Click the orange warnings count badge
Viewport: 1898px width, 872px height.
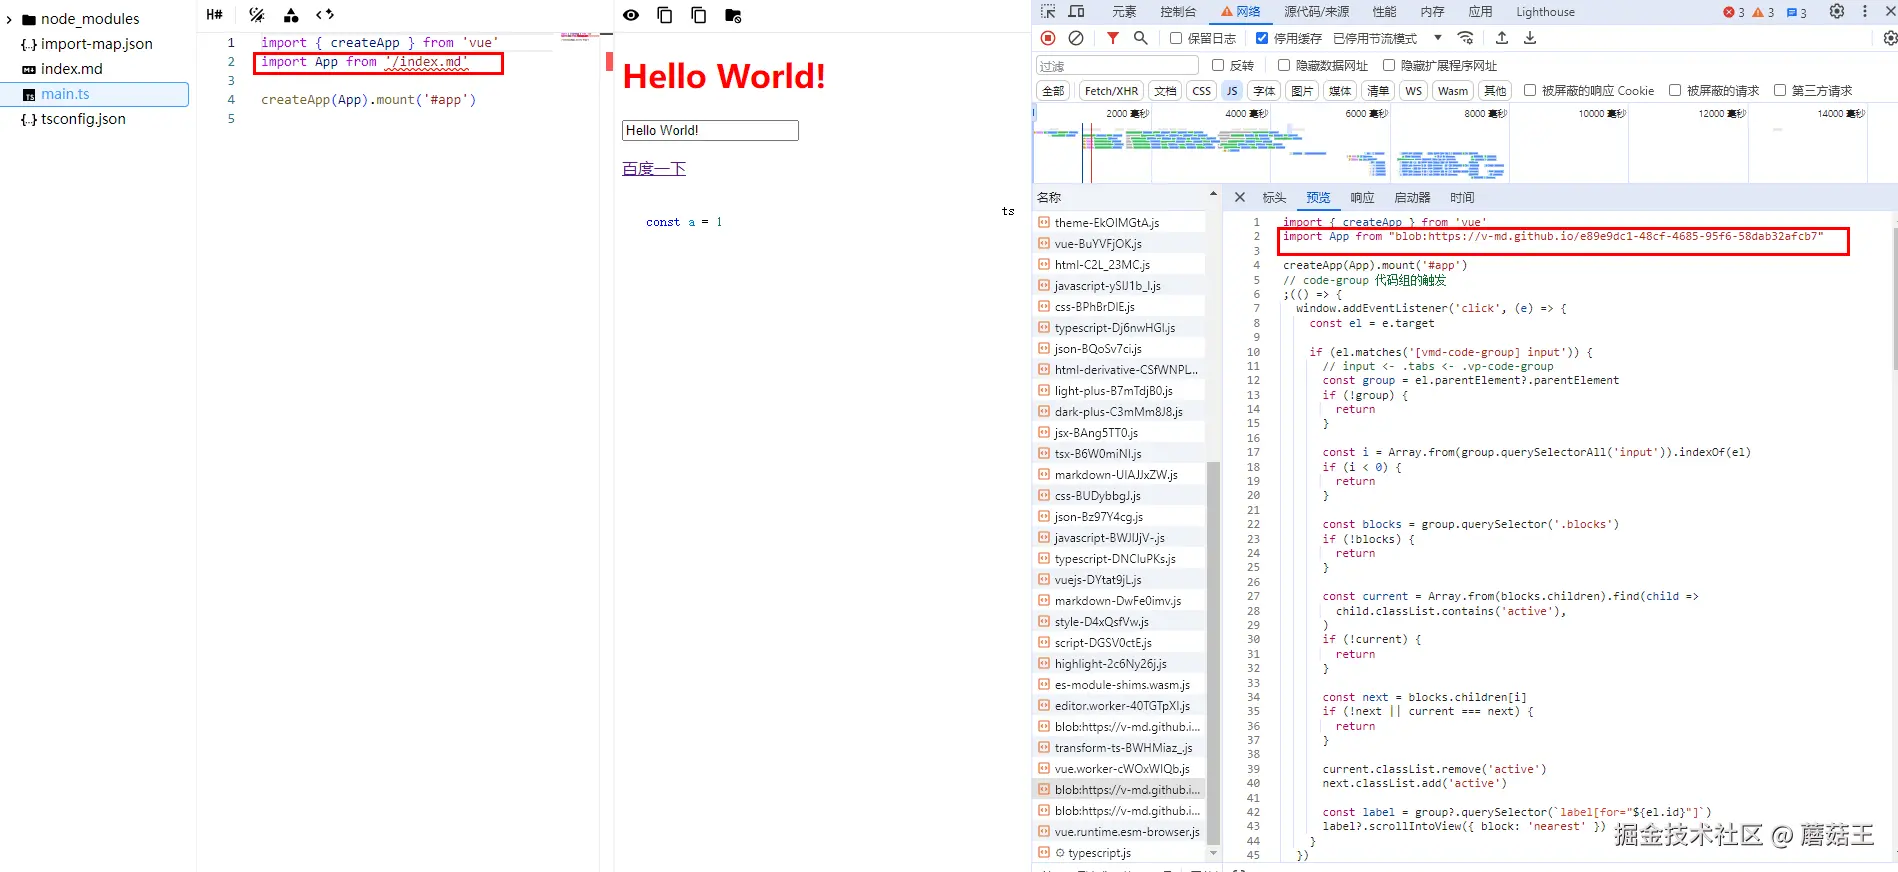[x=1764, y=12]
